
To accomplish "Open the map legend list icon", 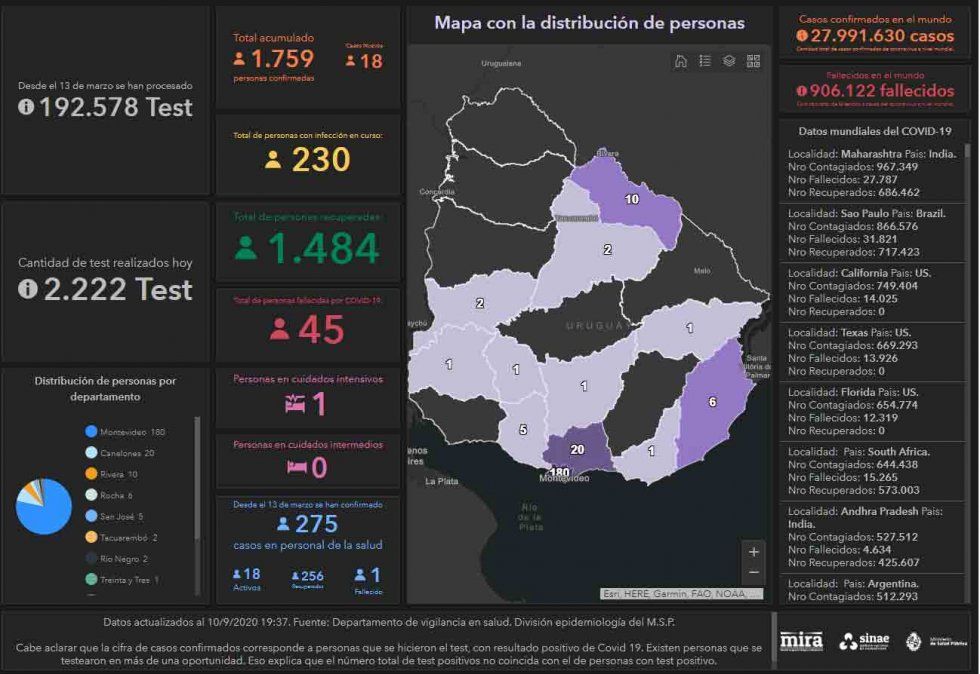I will pos(705,61).
